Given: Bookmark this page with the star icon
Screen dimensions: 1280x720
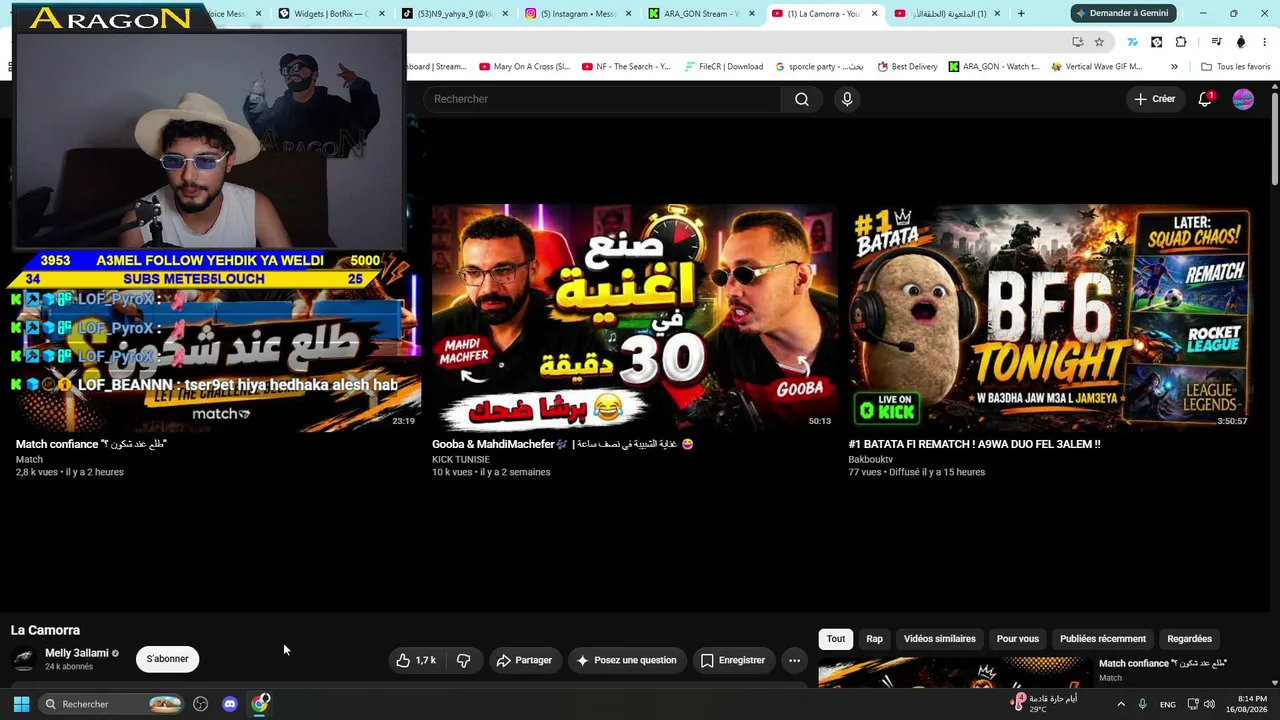Looking at the screenshot, I should point(1099,42).
